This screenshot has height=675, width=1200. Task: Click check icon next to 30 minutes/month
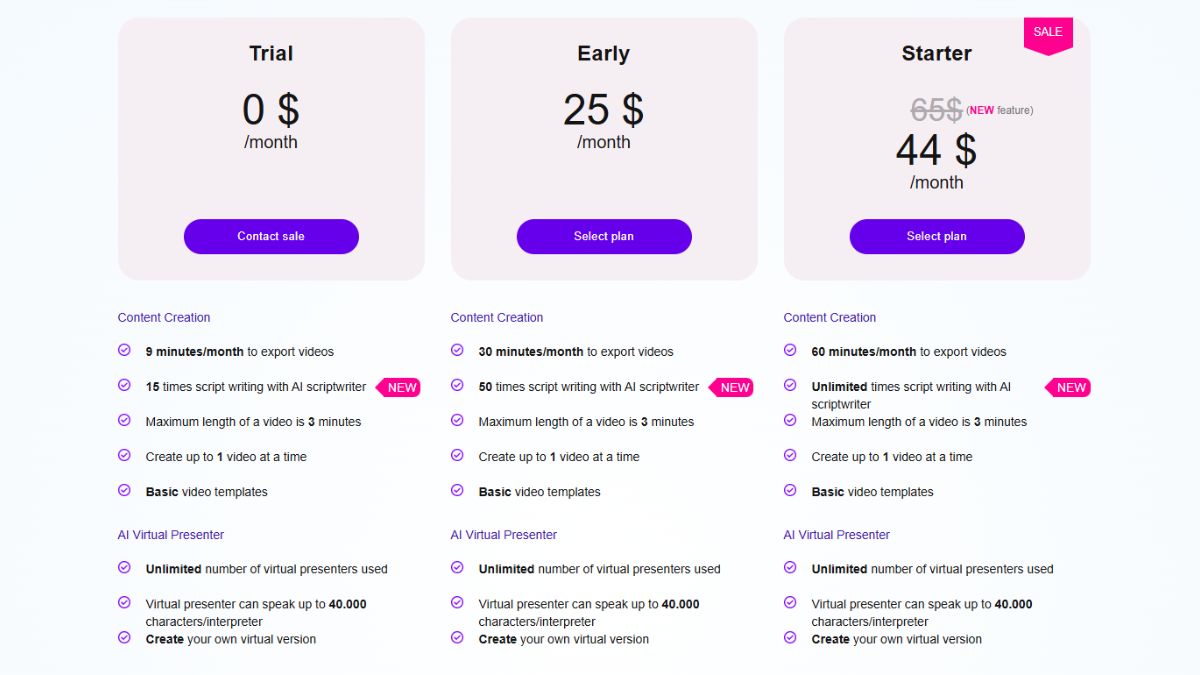pos(457,350)
